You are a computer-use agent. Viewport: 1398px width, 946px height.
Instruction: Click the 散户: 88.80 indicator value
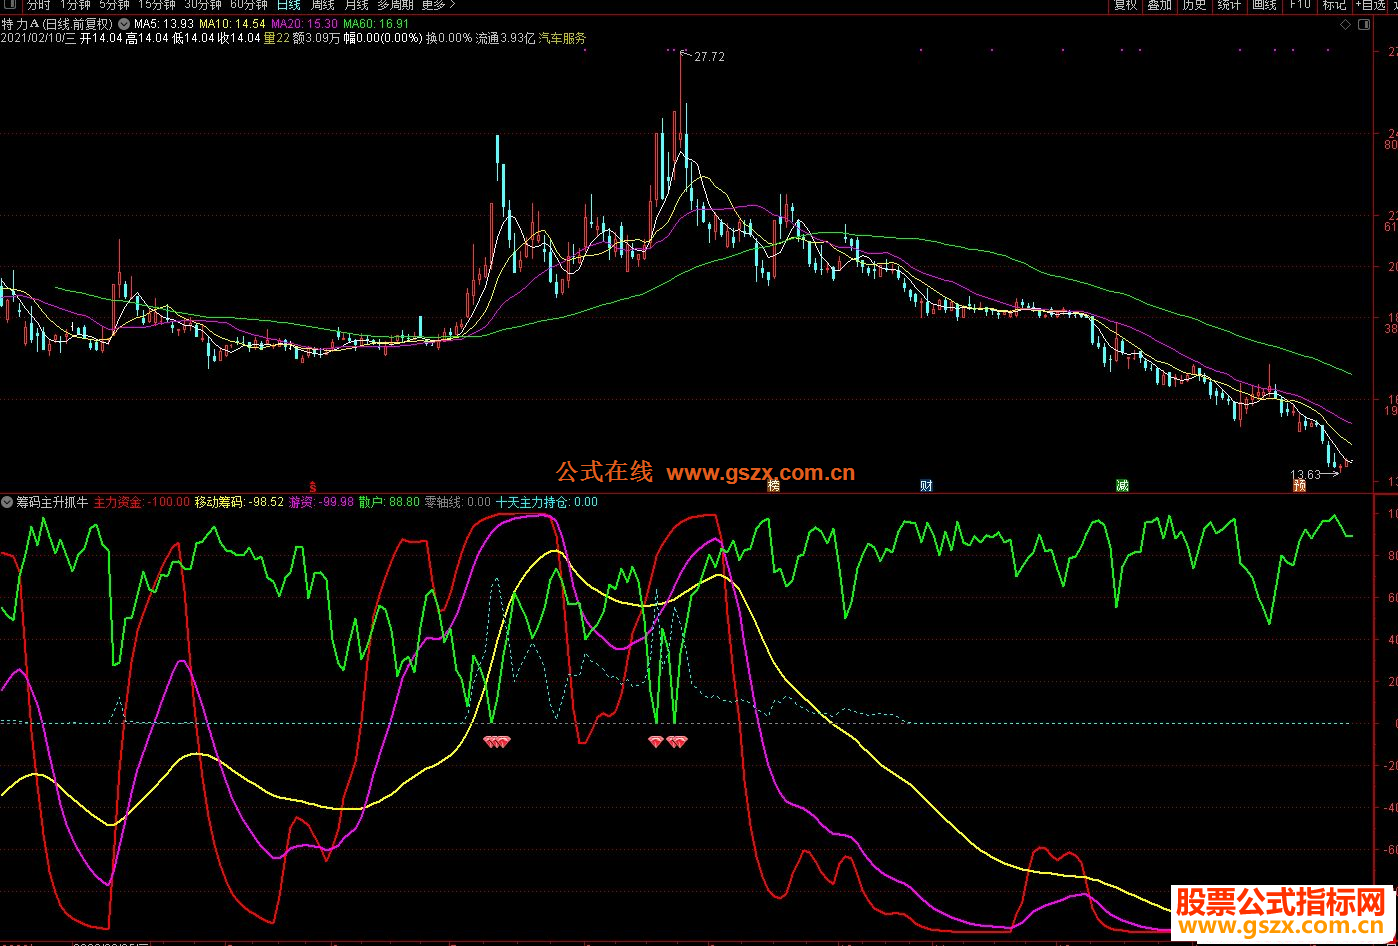[x=389, y=502]
